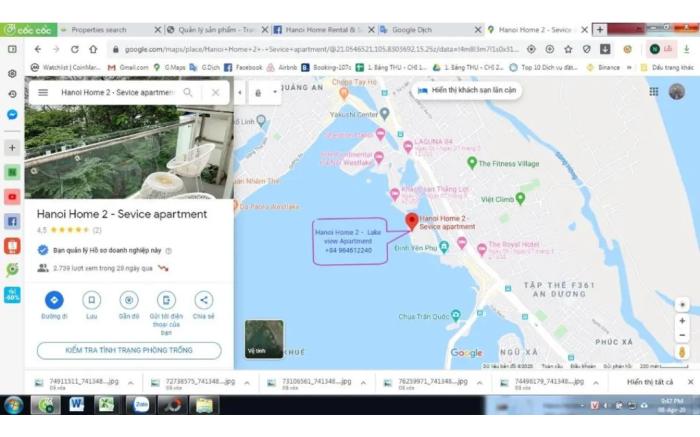The width and height of the screenshot is (700, 437).
Task: Open the Google apps grid icon
Action: click(654, 92)
